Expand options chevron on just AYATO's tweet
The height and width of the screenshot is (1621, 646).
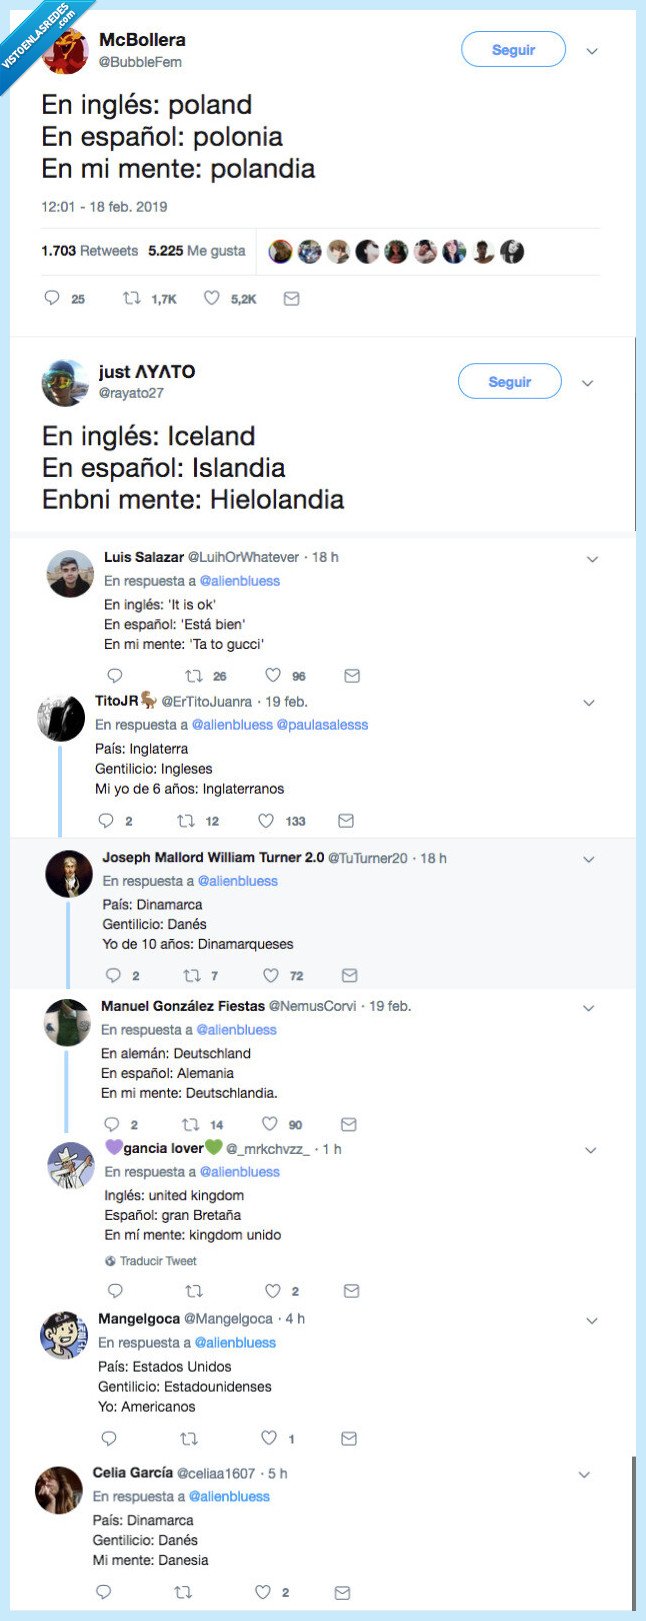tap(588, 383)
